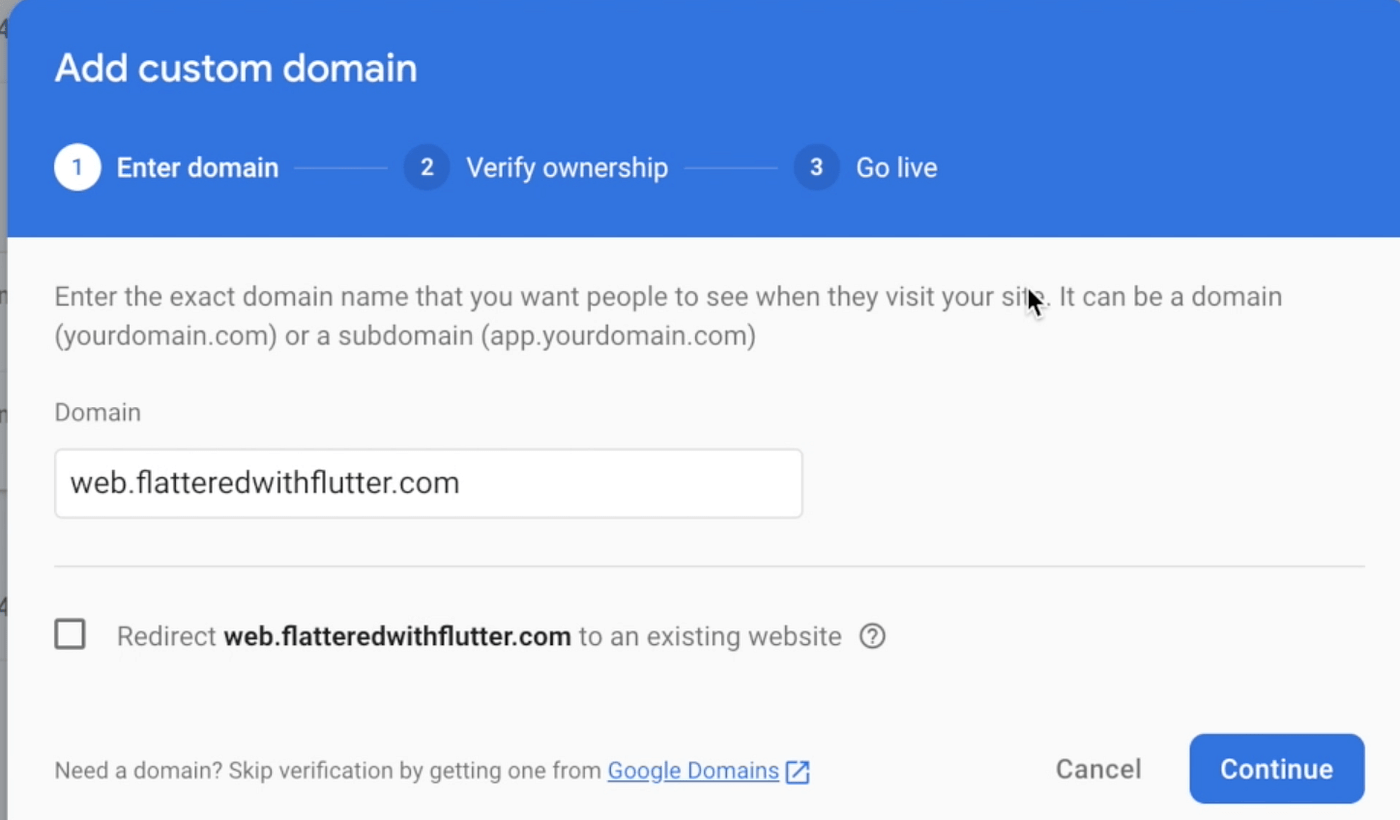Click the step 2 number circle

tap(427, 167)
